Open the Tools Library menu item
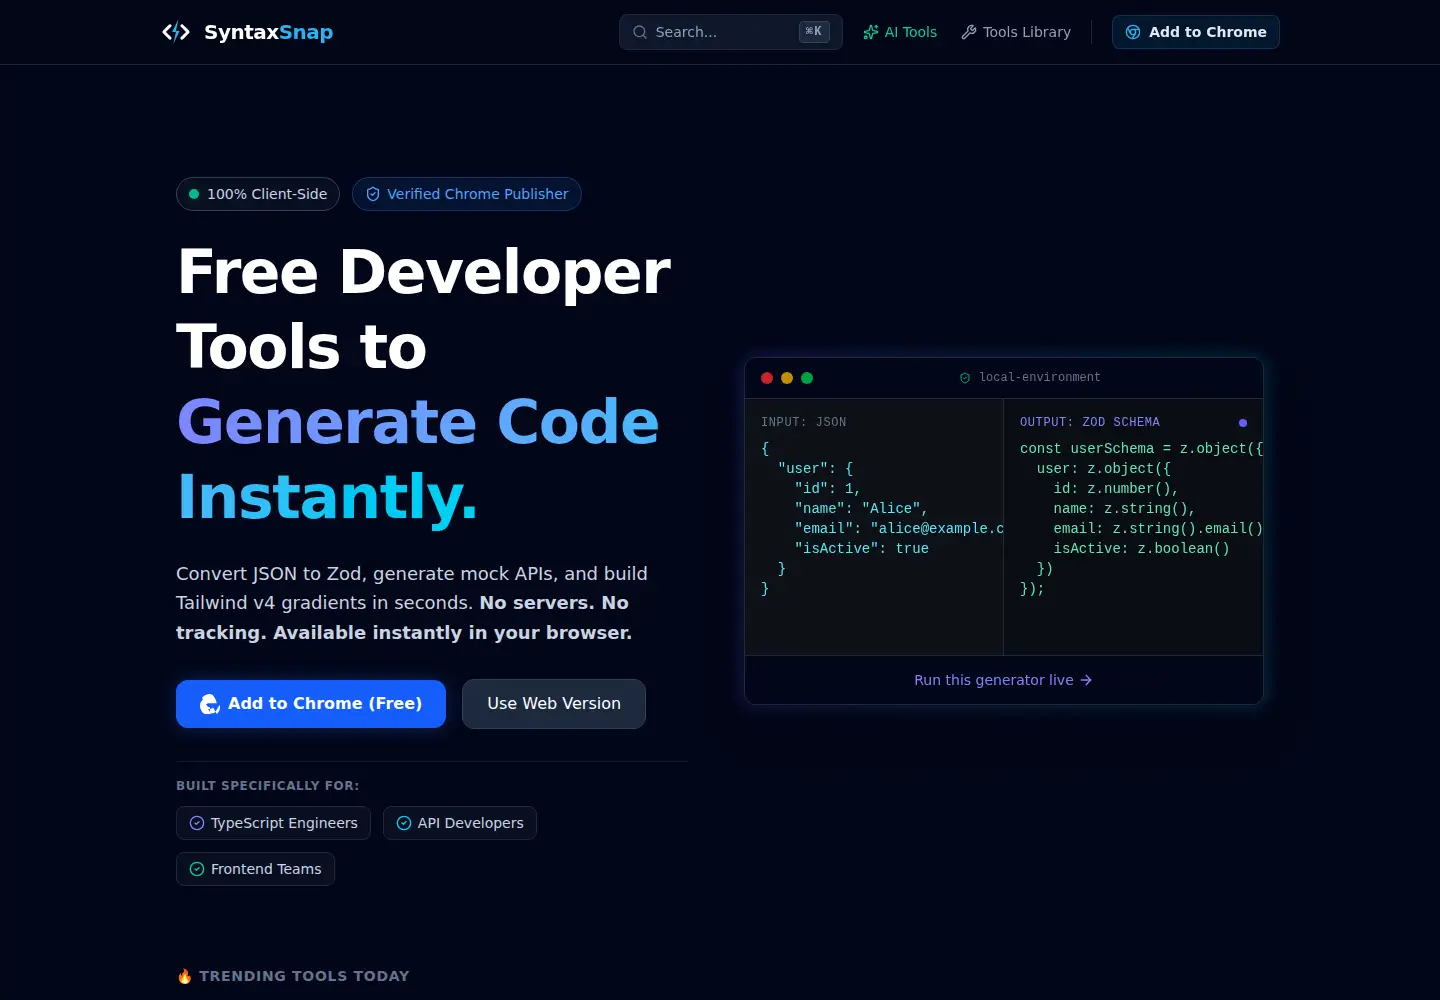The height and width of the screenshot is (1000, 1440). (x=1016, y=32)
